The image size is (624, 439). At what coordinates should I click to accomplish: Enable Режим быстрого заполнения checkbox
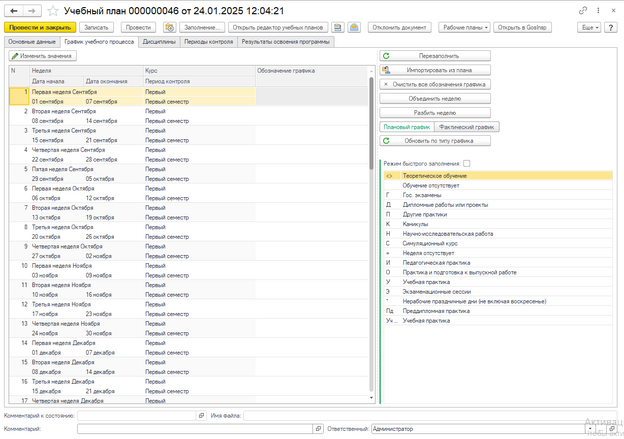[466, 163]
